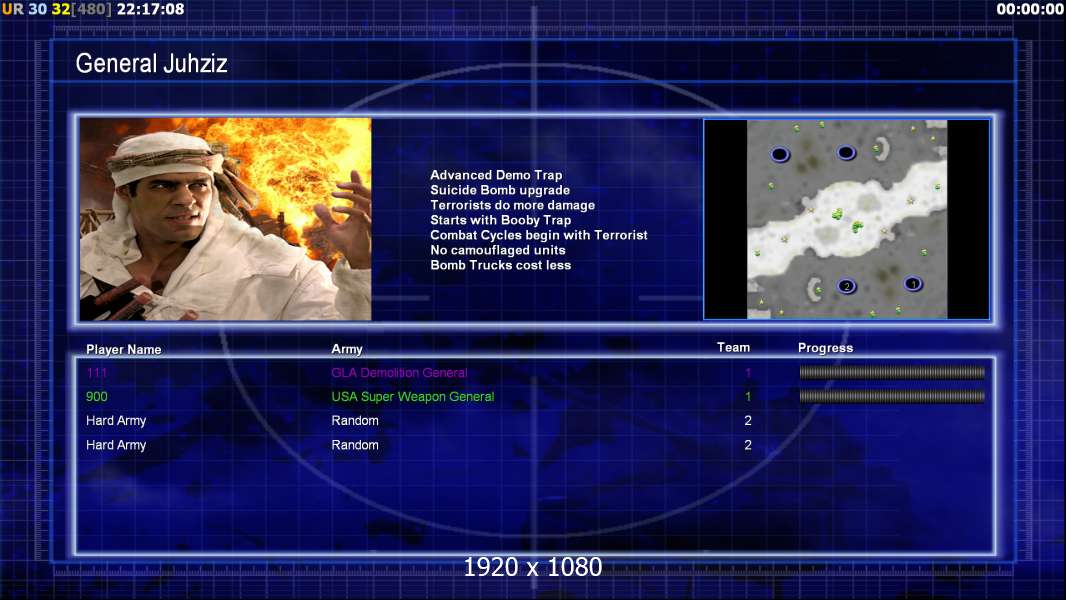Click 'Bomb Trucks cost less' line
This screenshot has width=1066, height=600.
pos(500,264)
